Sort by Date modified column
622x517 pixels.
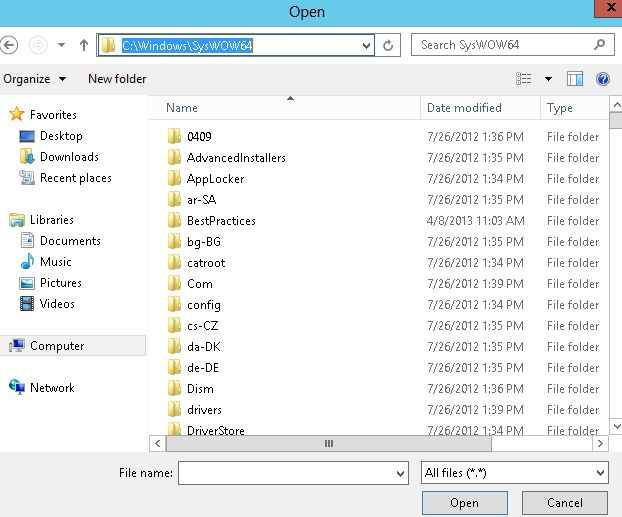[x=480, y=108]
